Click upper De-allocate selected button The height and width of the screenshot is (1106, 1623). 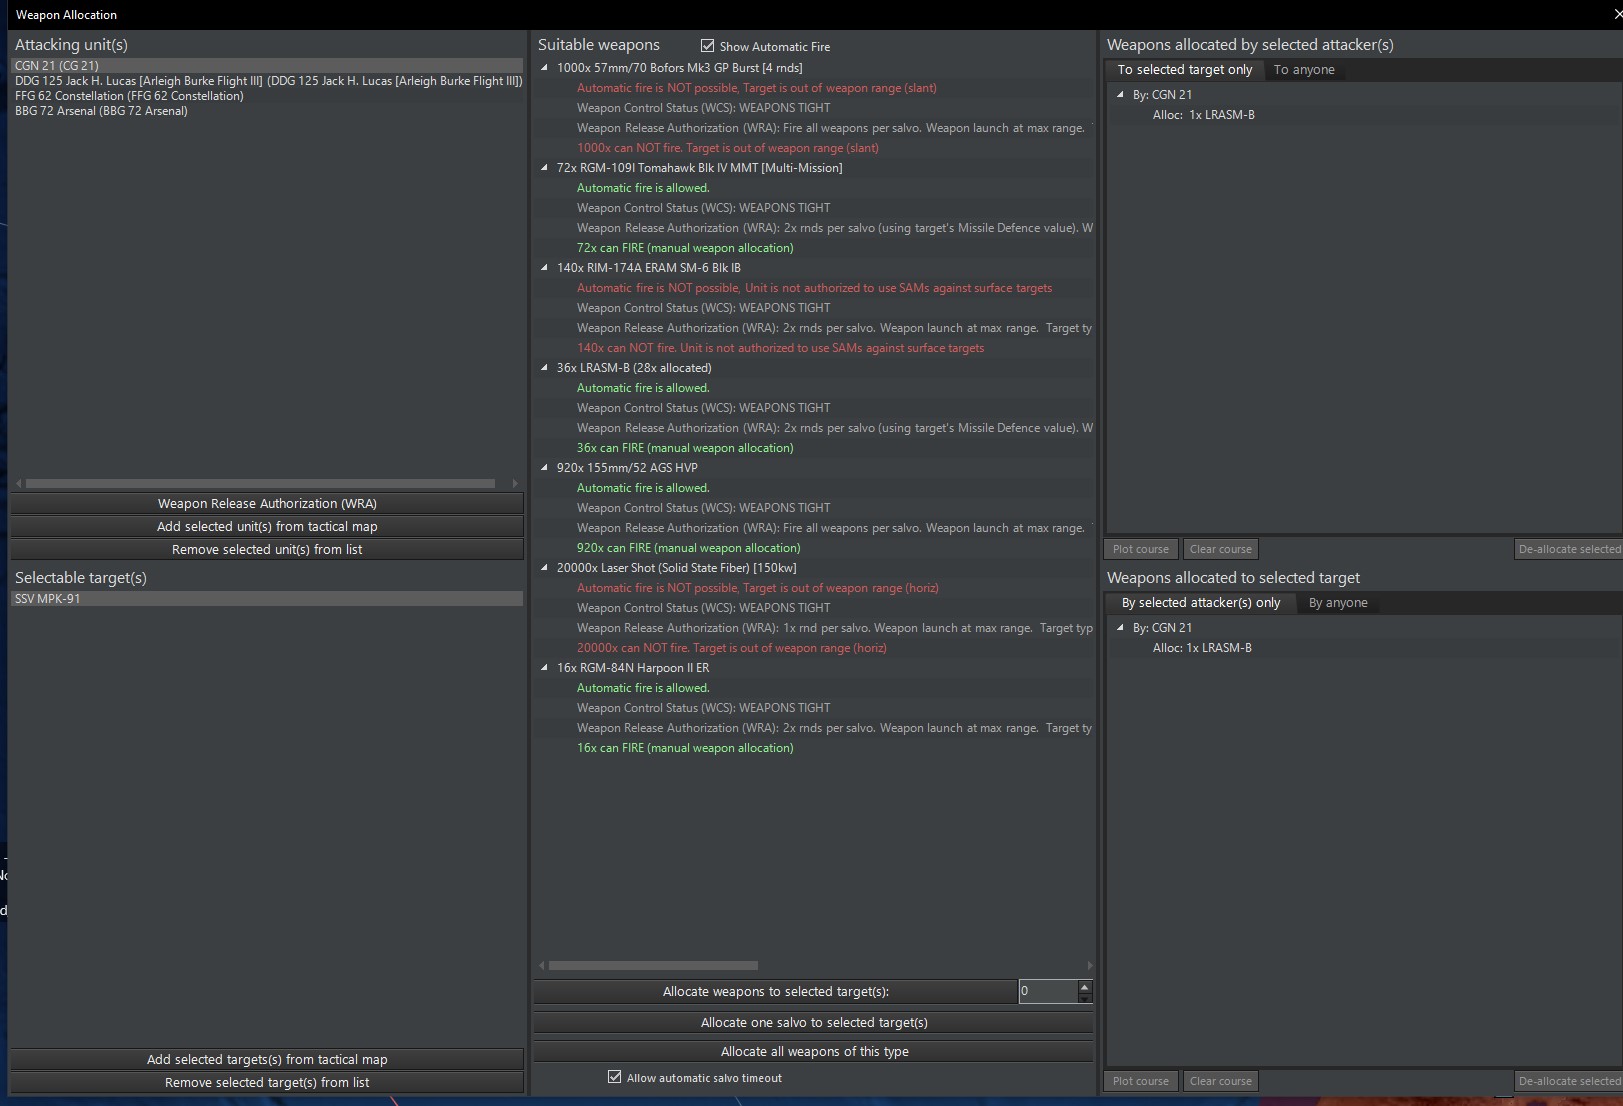click(1568, 549)
